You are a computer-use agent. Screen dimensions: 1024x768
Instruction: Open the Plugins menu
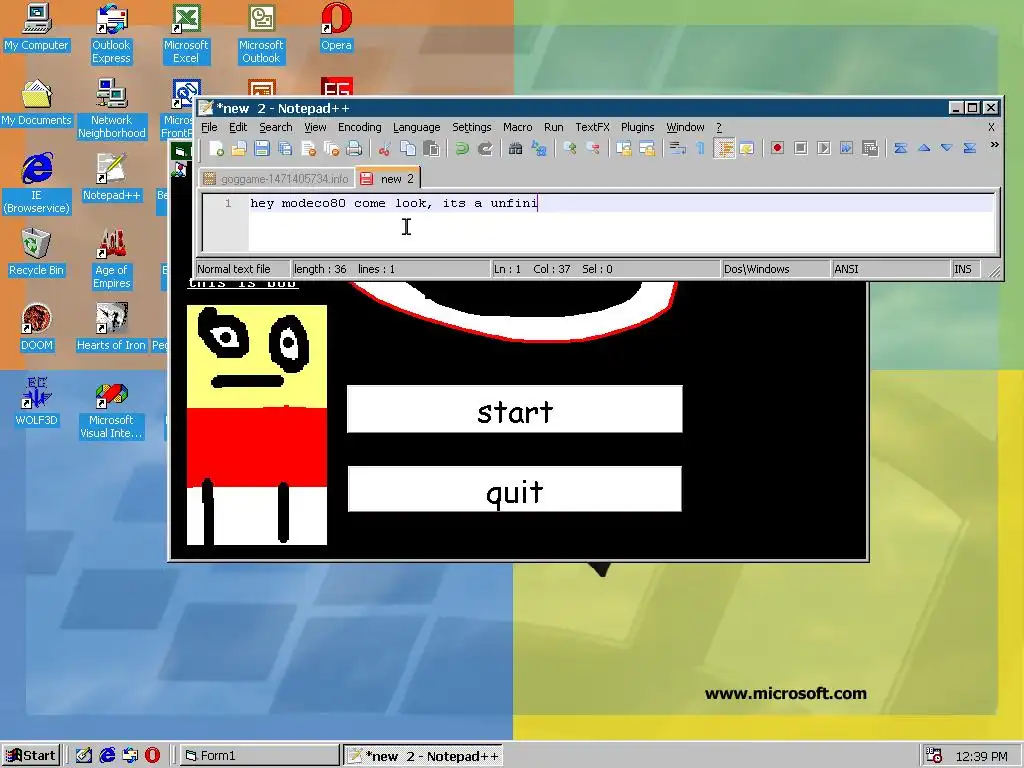click(x=637, y=127)
